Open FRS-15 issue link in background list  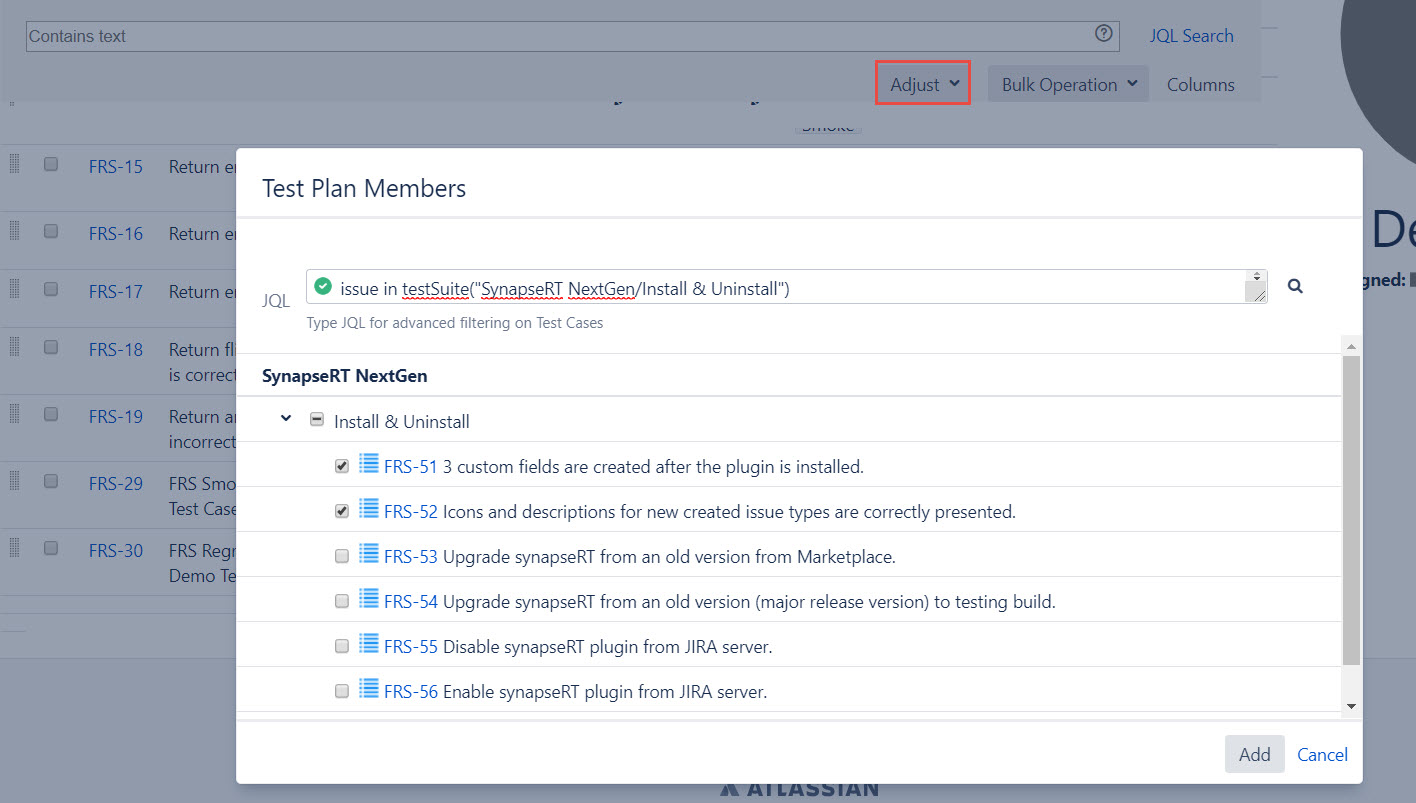[116, 167]
